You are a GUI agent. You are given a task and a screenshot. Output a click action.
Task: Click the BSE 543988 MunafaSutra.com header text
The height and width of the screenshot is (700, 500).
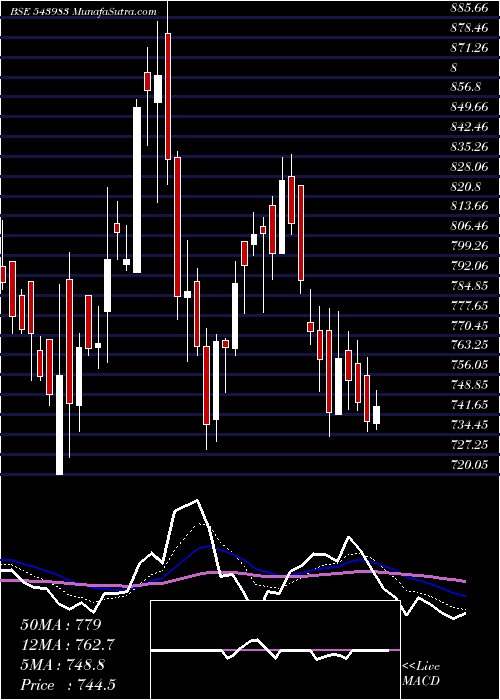[83, 12]
